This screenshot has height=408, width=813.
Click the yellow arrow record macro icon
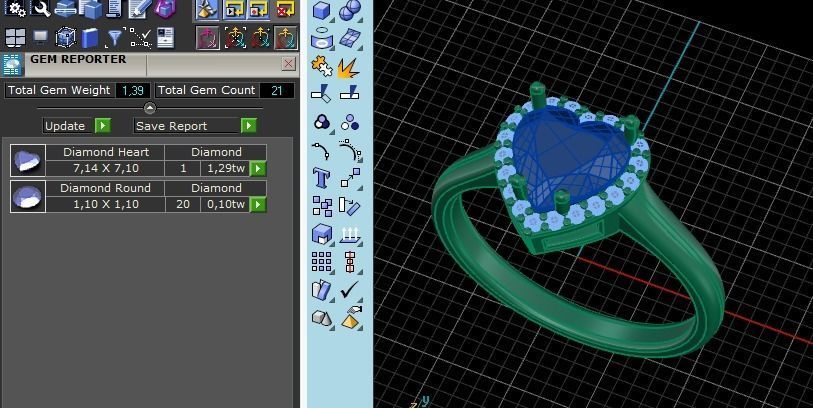pyautogui.click(x=258, y=9)
